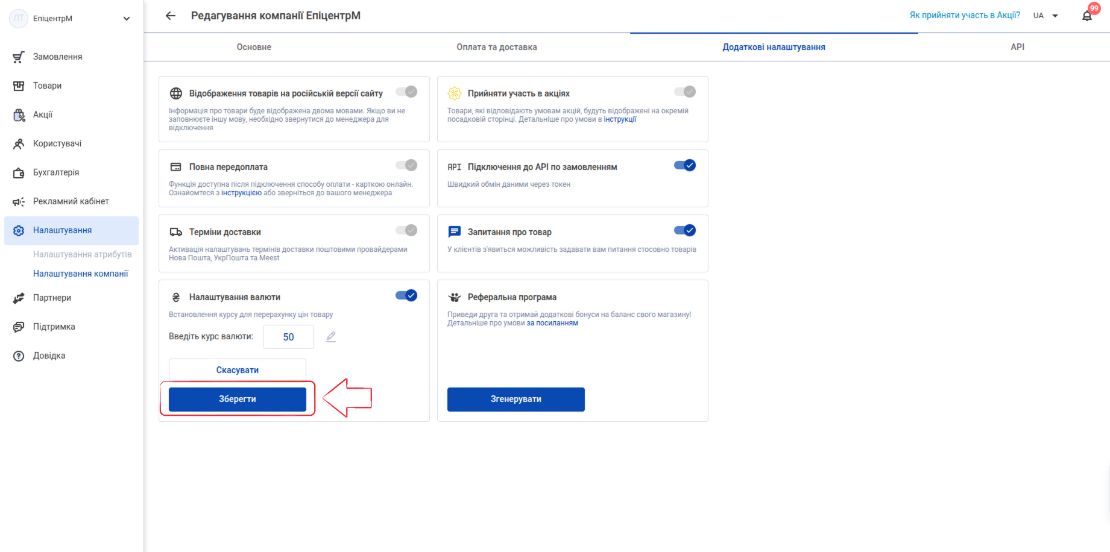Click the Бухгалтерія wallet icon
Image resolution: width=1110 pixels, height=552 pixels.
(19, 173)
